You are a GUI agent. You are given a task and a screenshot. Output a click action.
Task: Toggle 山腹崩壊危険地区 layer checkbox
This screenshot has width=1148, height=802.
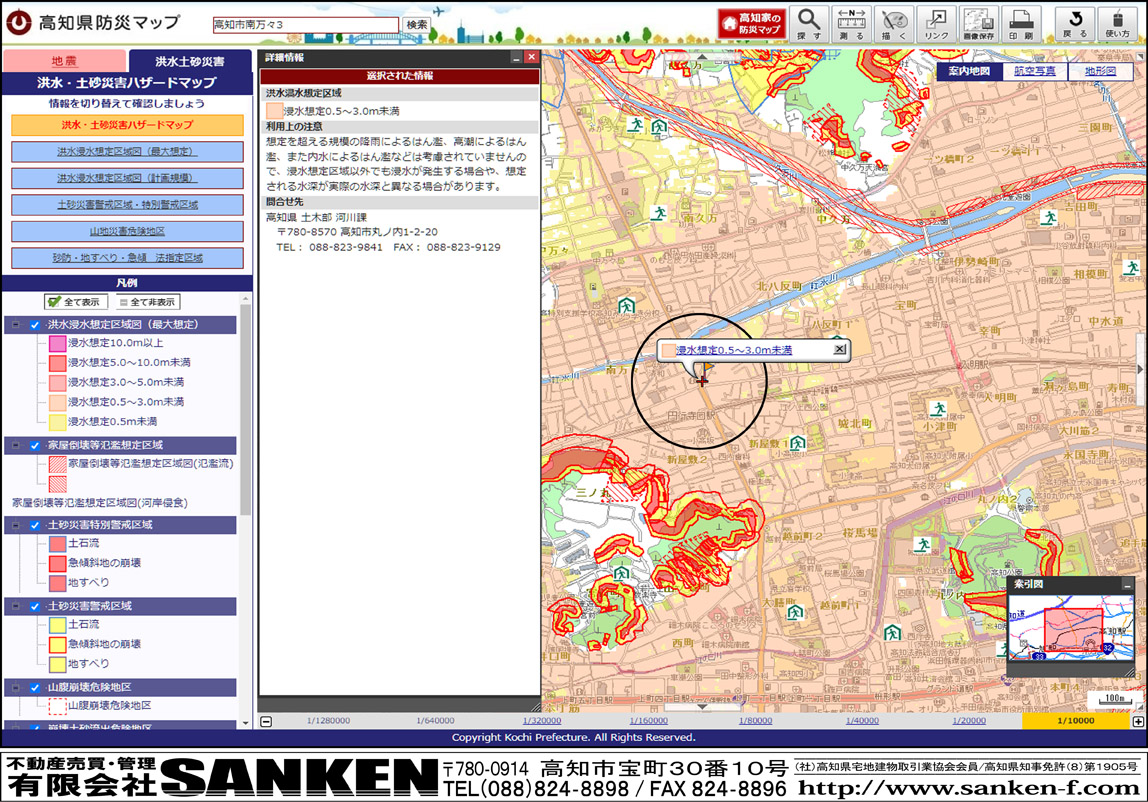tap(34, 688)
